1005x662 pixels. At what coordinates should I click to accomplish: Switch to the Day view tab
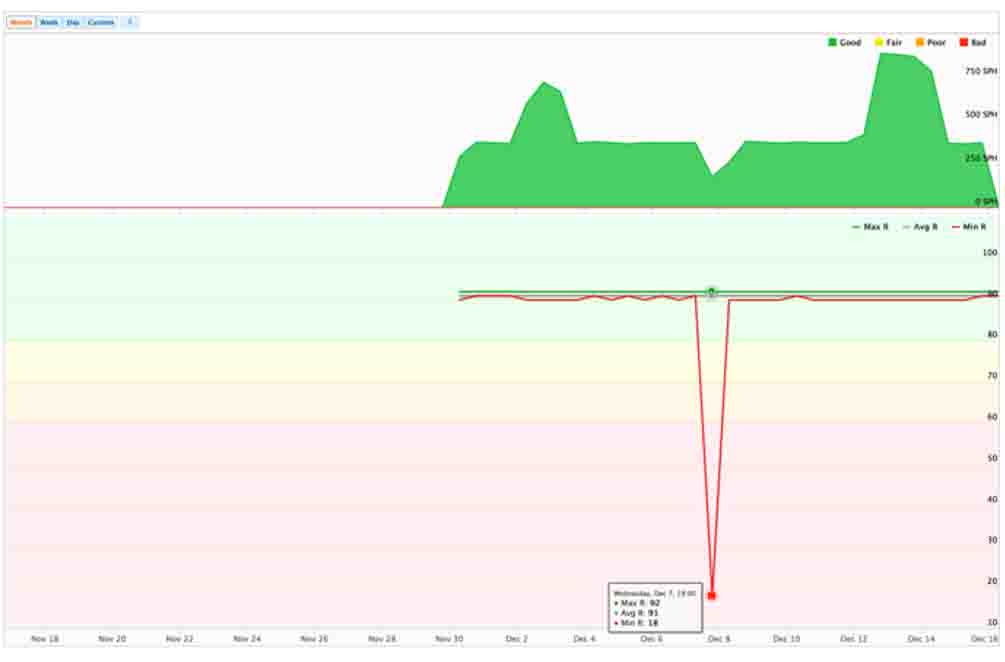[73, 22]
